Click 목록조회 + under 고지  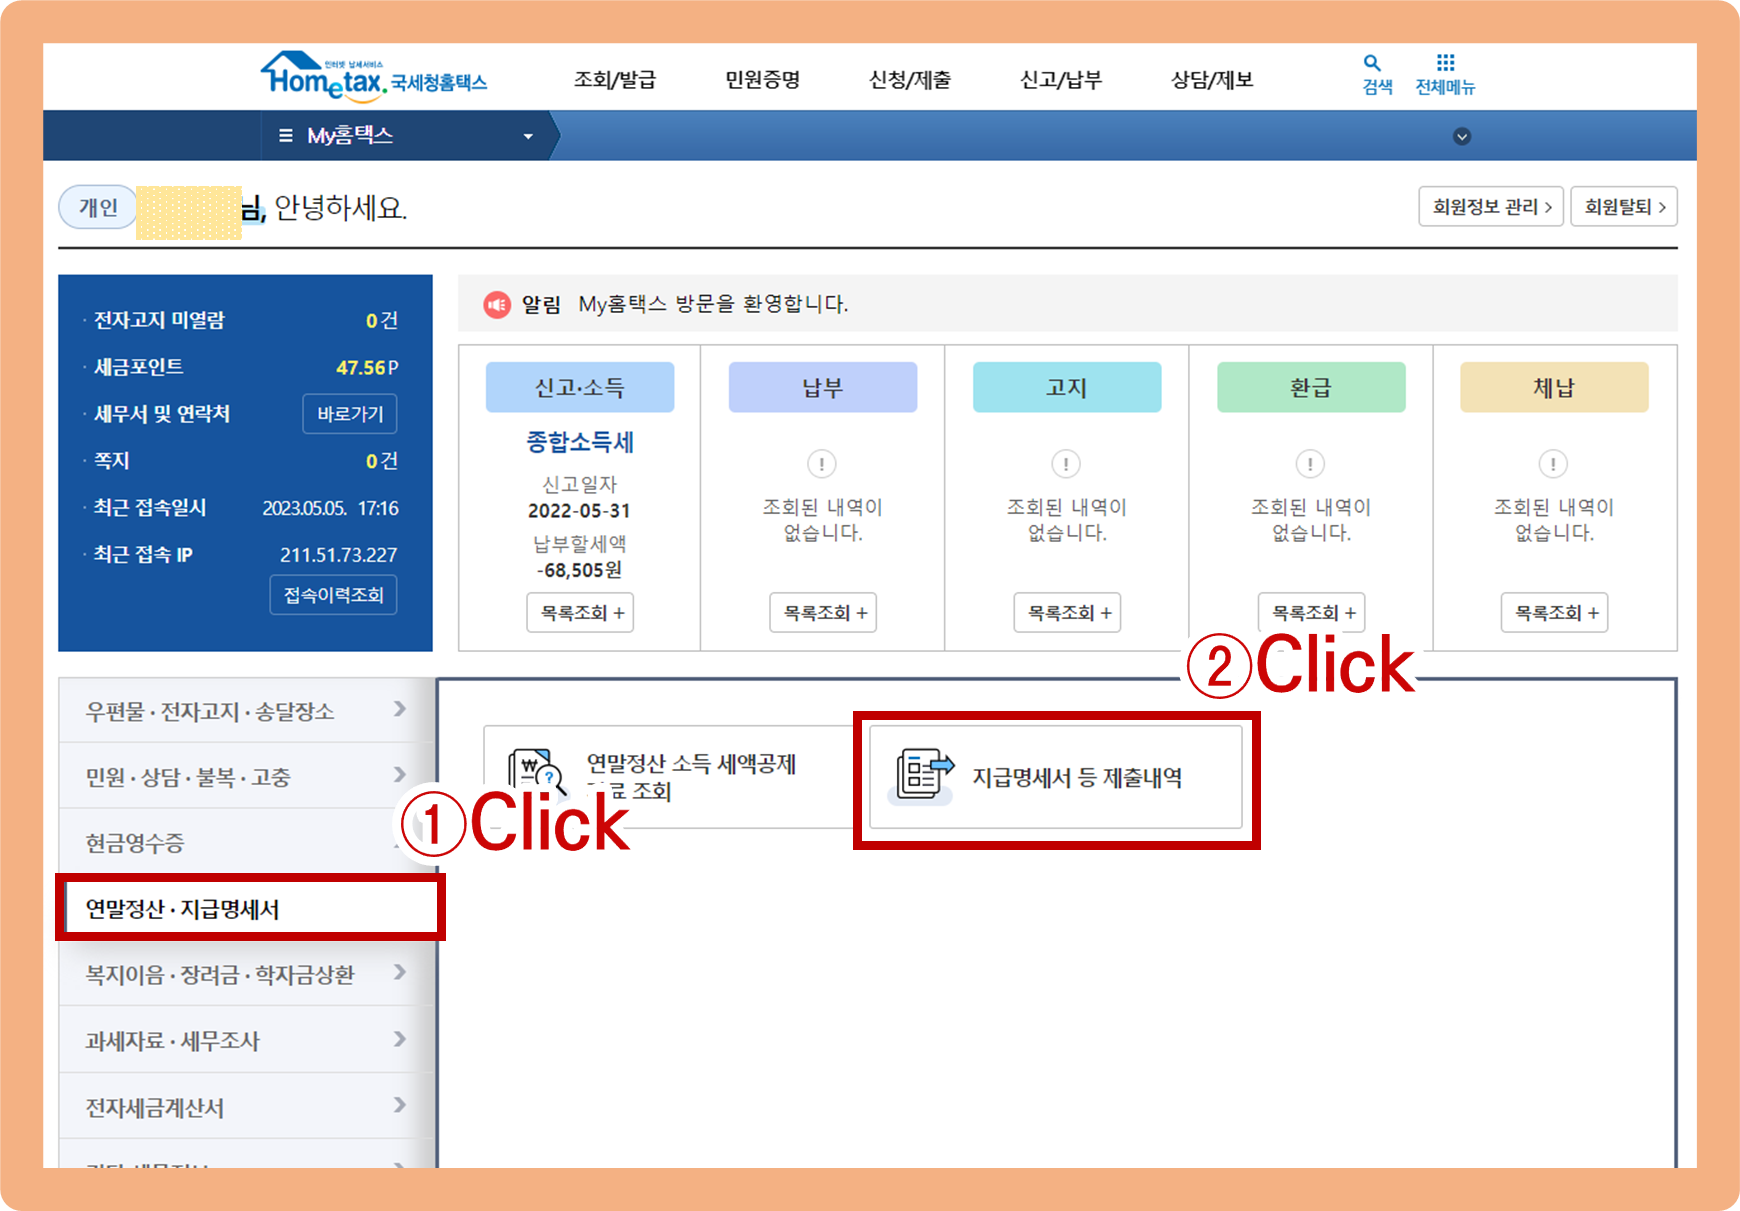pos(1067,613)
